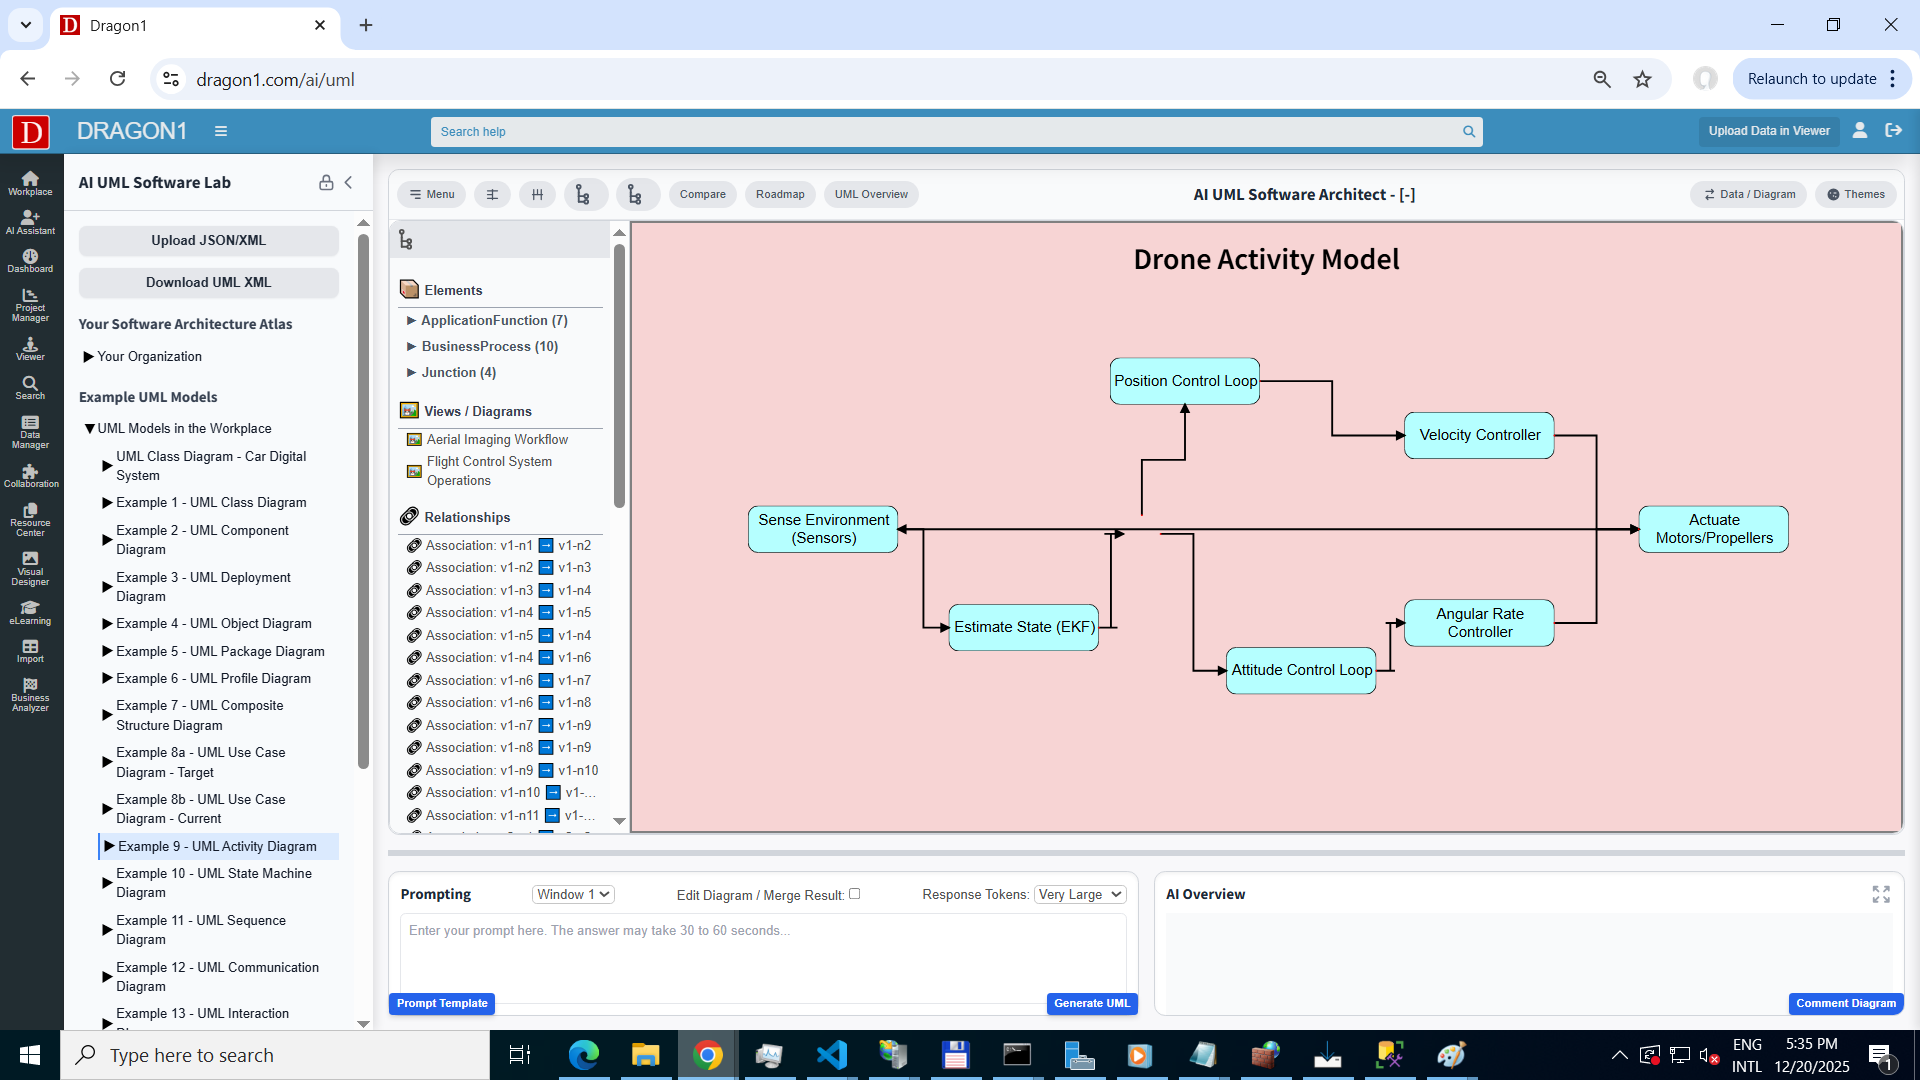Toggle the lock icon beside AI UML Software Lab
Image resolution: width=1920 pixels, height=1080 pixels.
click(x=326, y=182)
